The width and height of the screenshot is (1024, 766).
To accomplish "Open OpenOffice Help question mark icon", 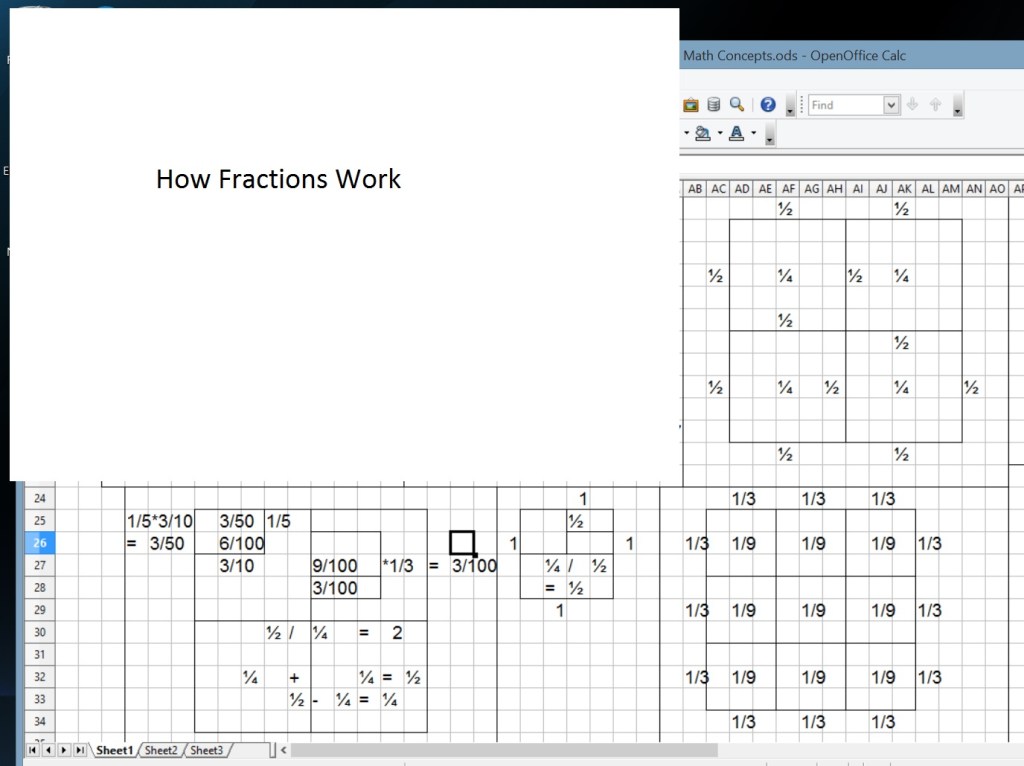I will (x=768, y=105).
